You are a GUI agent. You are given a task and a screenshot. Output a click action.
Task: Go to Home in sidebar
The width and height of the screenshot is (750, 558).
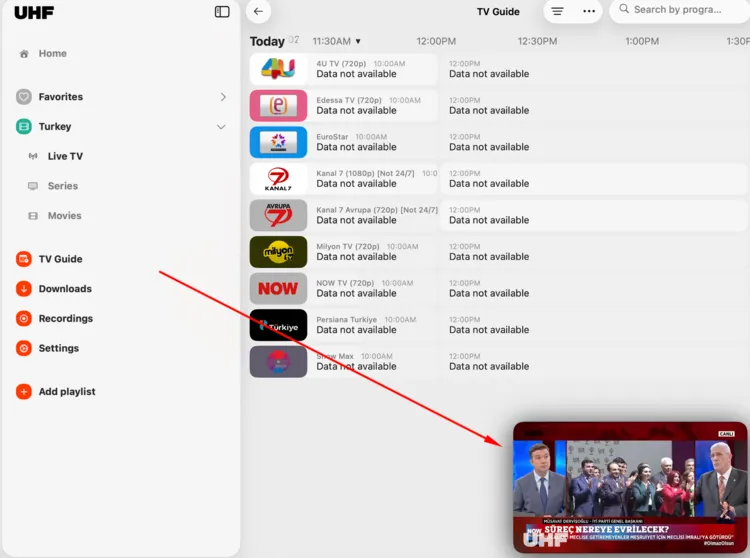(x=52, y=54)
